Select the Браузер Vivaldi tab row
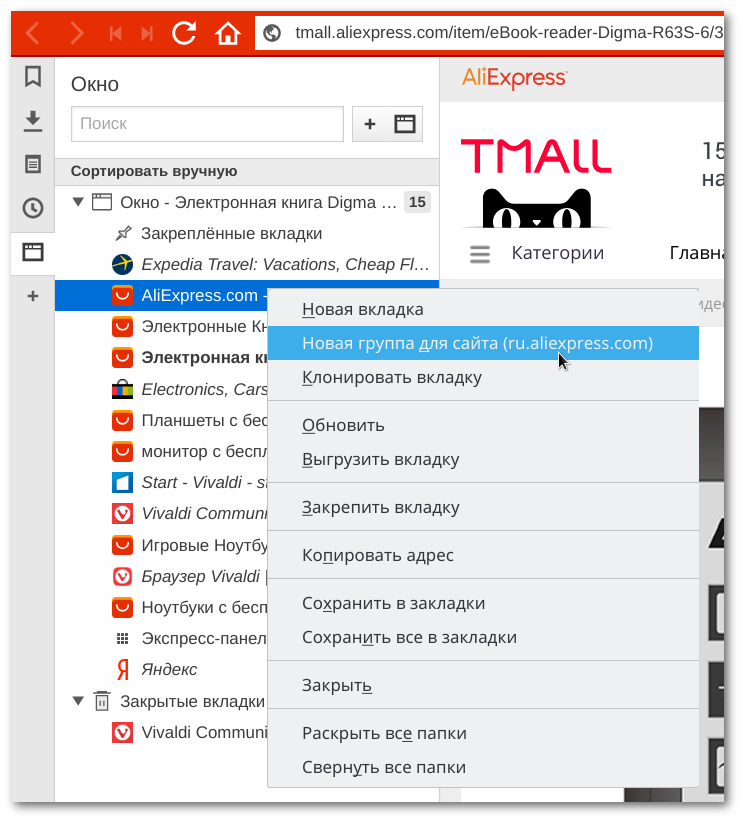The height and width of the screenshot is (821, 743). point(161,576)
